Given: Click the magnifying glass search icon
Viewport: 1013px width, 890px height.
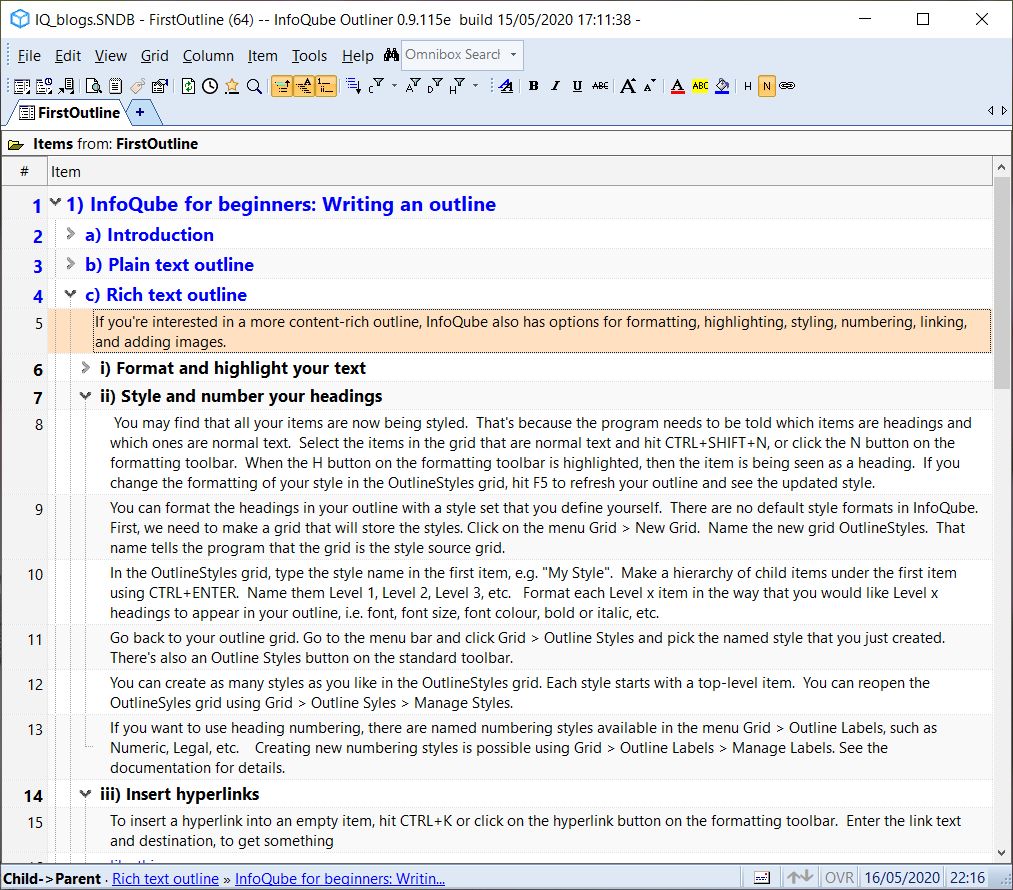Looking at the screenshot, I should 254,86.
